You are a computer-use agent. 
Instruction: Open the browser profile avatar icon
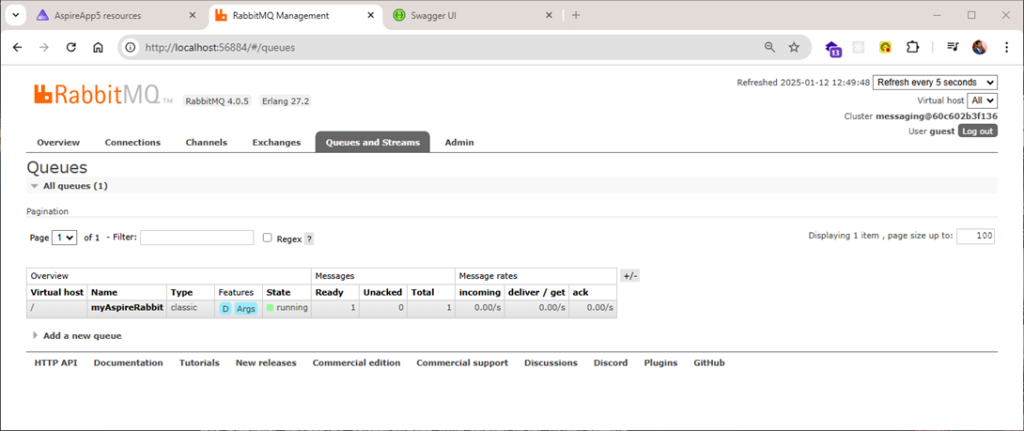(x=979, y=47)
